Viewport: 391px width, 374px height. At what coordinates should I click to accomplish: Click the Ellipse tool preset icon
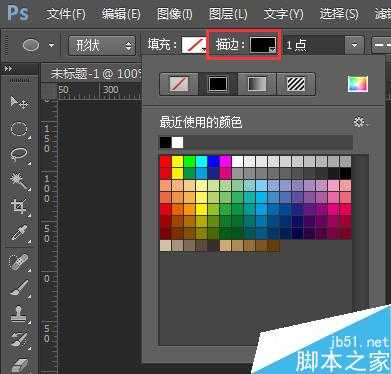coord(31,45)
